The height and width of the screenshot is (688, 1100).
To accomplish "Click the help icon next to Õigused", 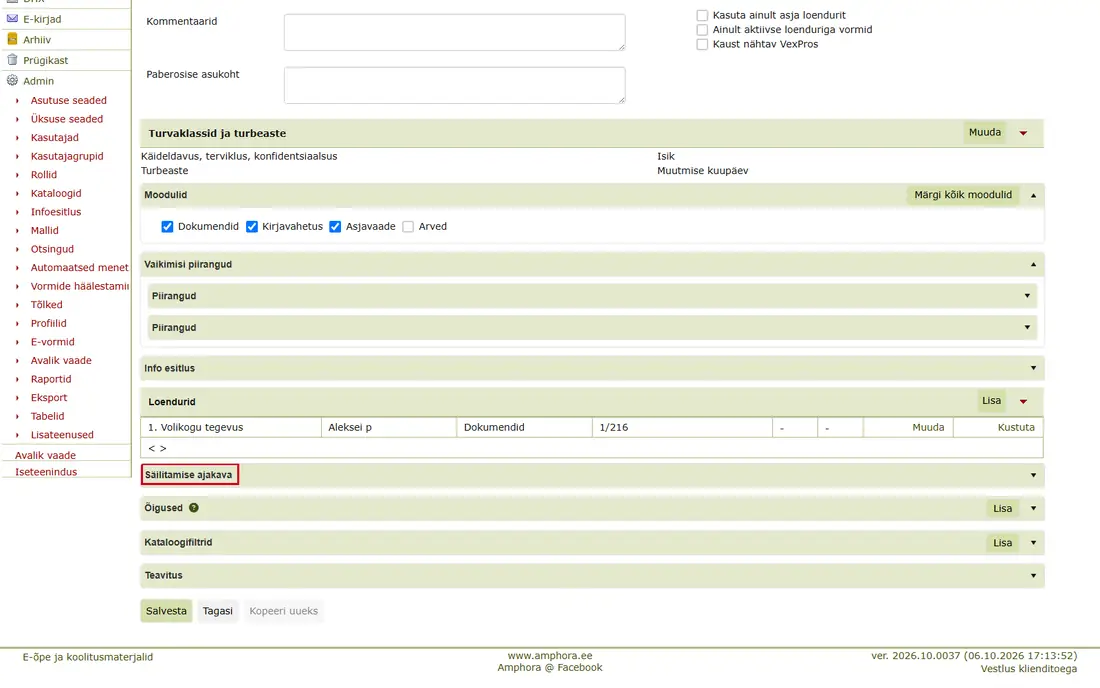I will point(194,508).
